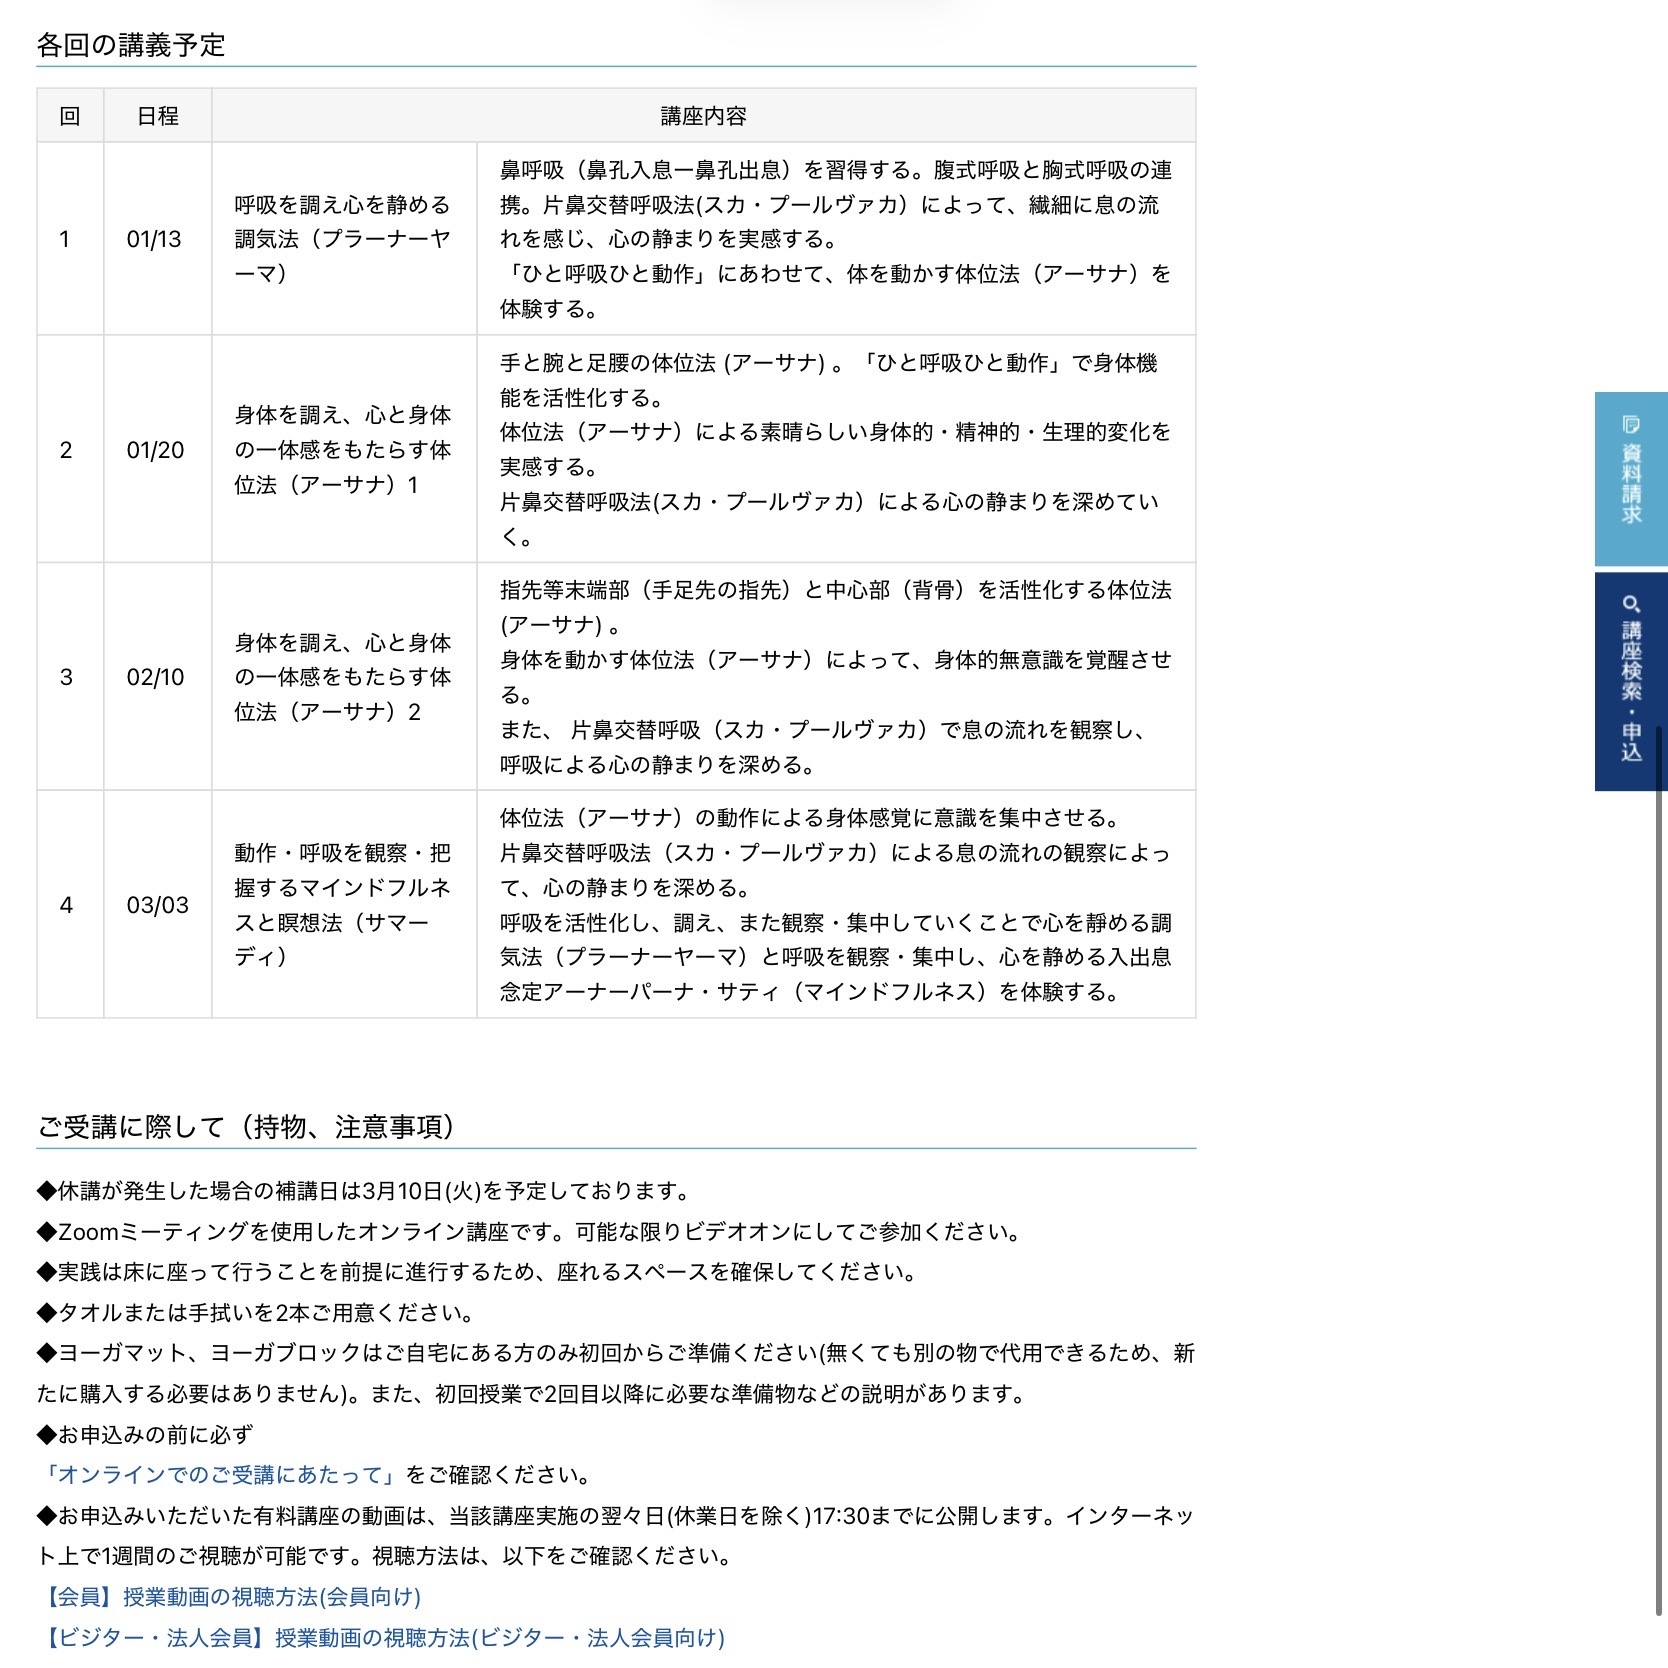The width and height of the screenshot is (1668, 1668).
Task: Click the document icon on 資料請求 tab
Action: click(1631, 424)
